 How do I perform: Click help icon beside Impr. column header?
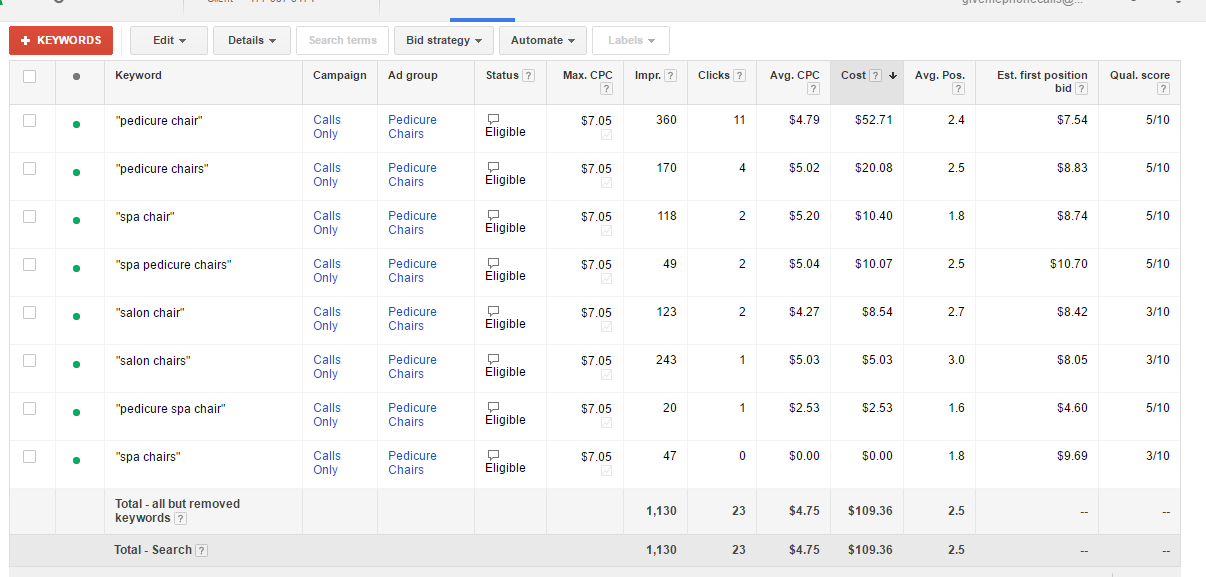(x=670, y=76)
